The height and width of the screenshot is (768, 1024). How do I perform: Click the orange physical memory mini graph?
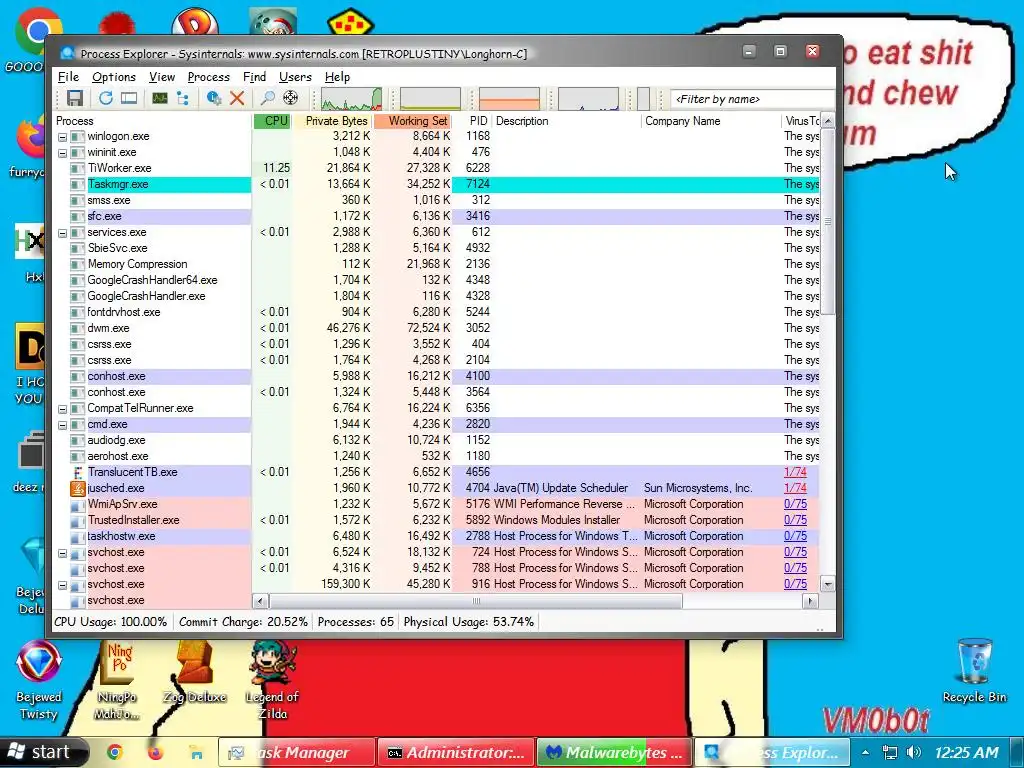tap(509, 99)
